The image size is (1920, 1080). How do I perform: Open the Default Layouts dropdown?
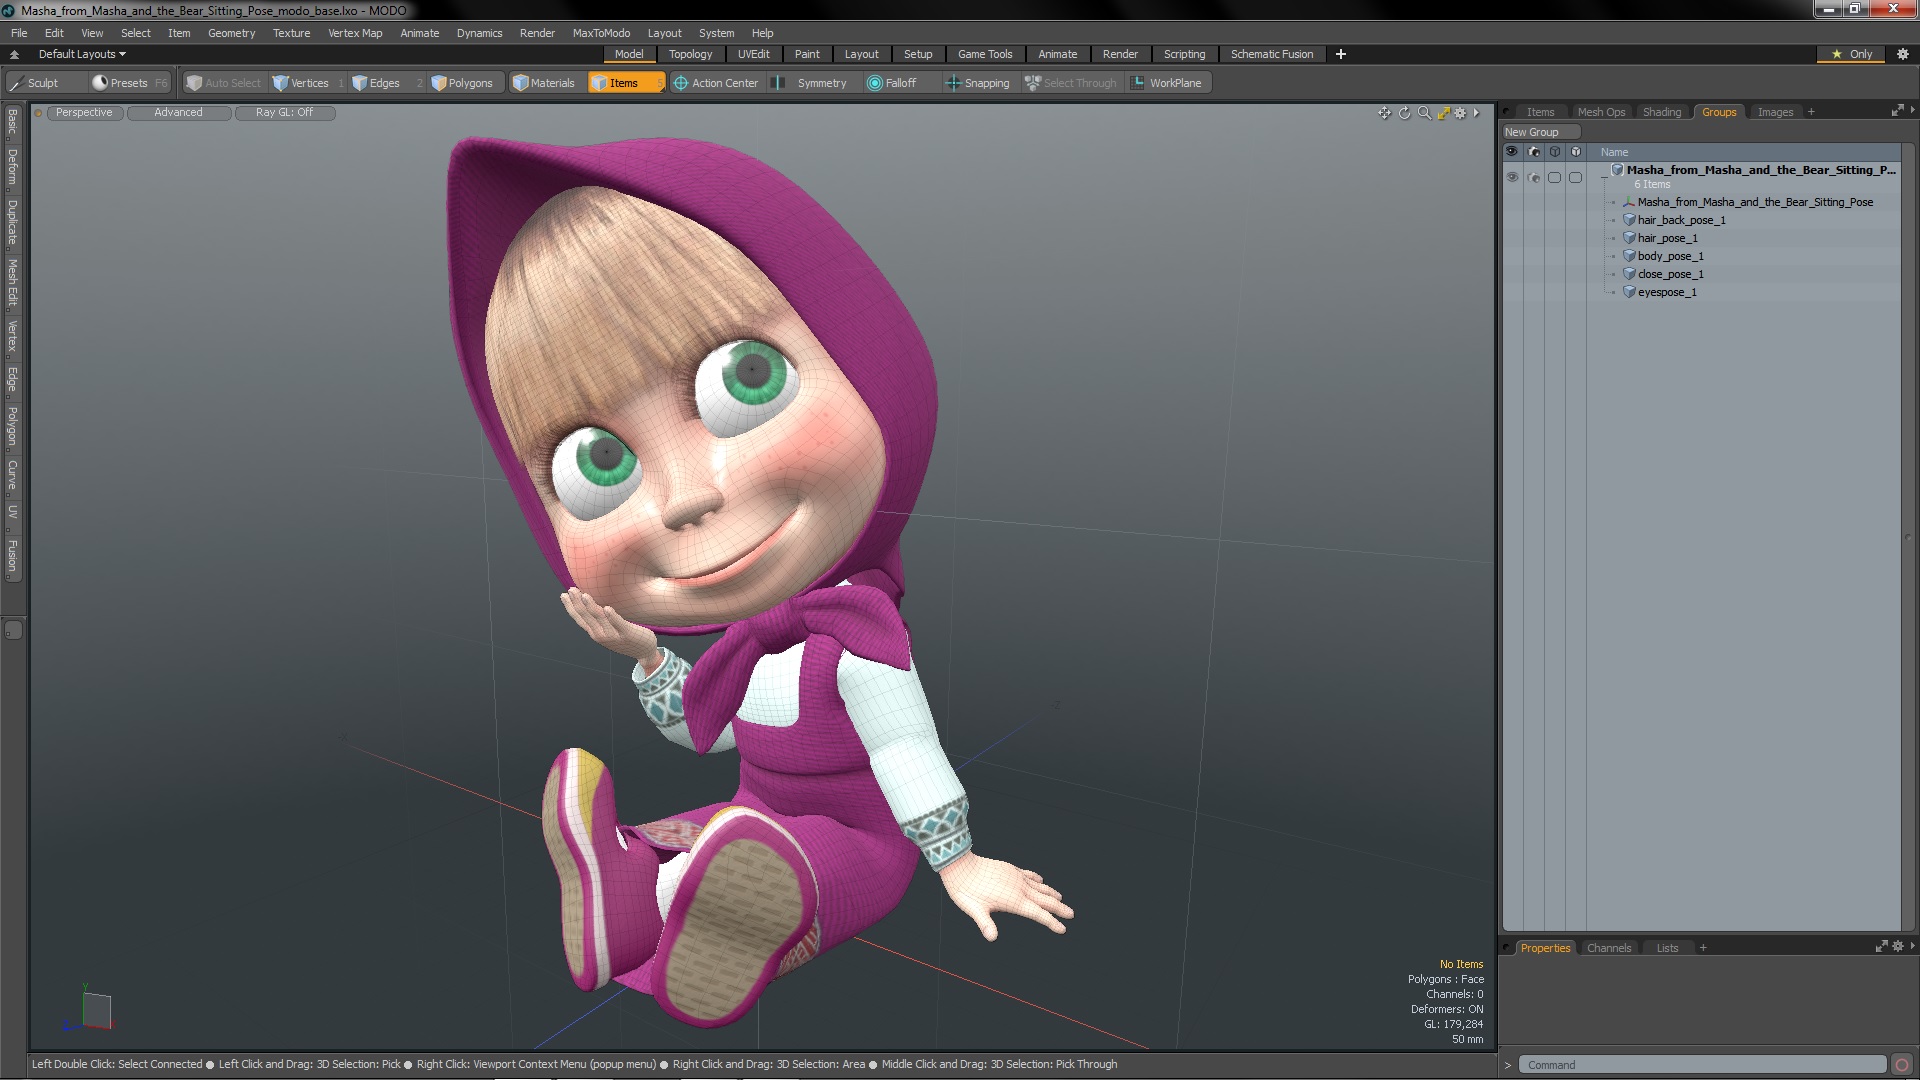click(x=82, y=54)
